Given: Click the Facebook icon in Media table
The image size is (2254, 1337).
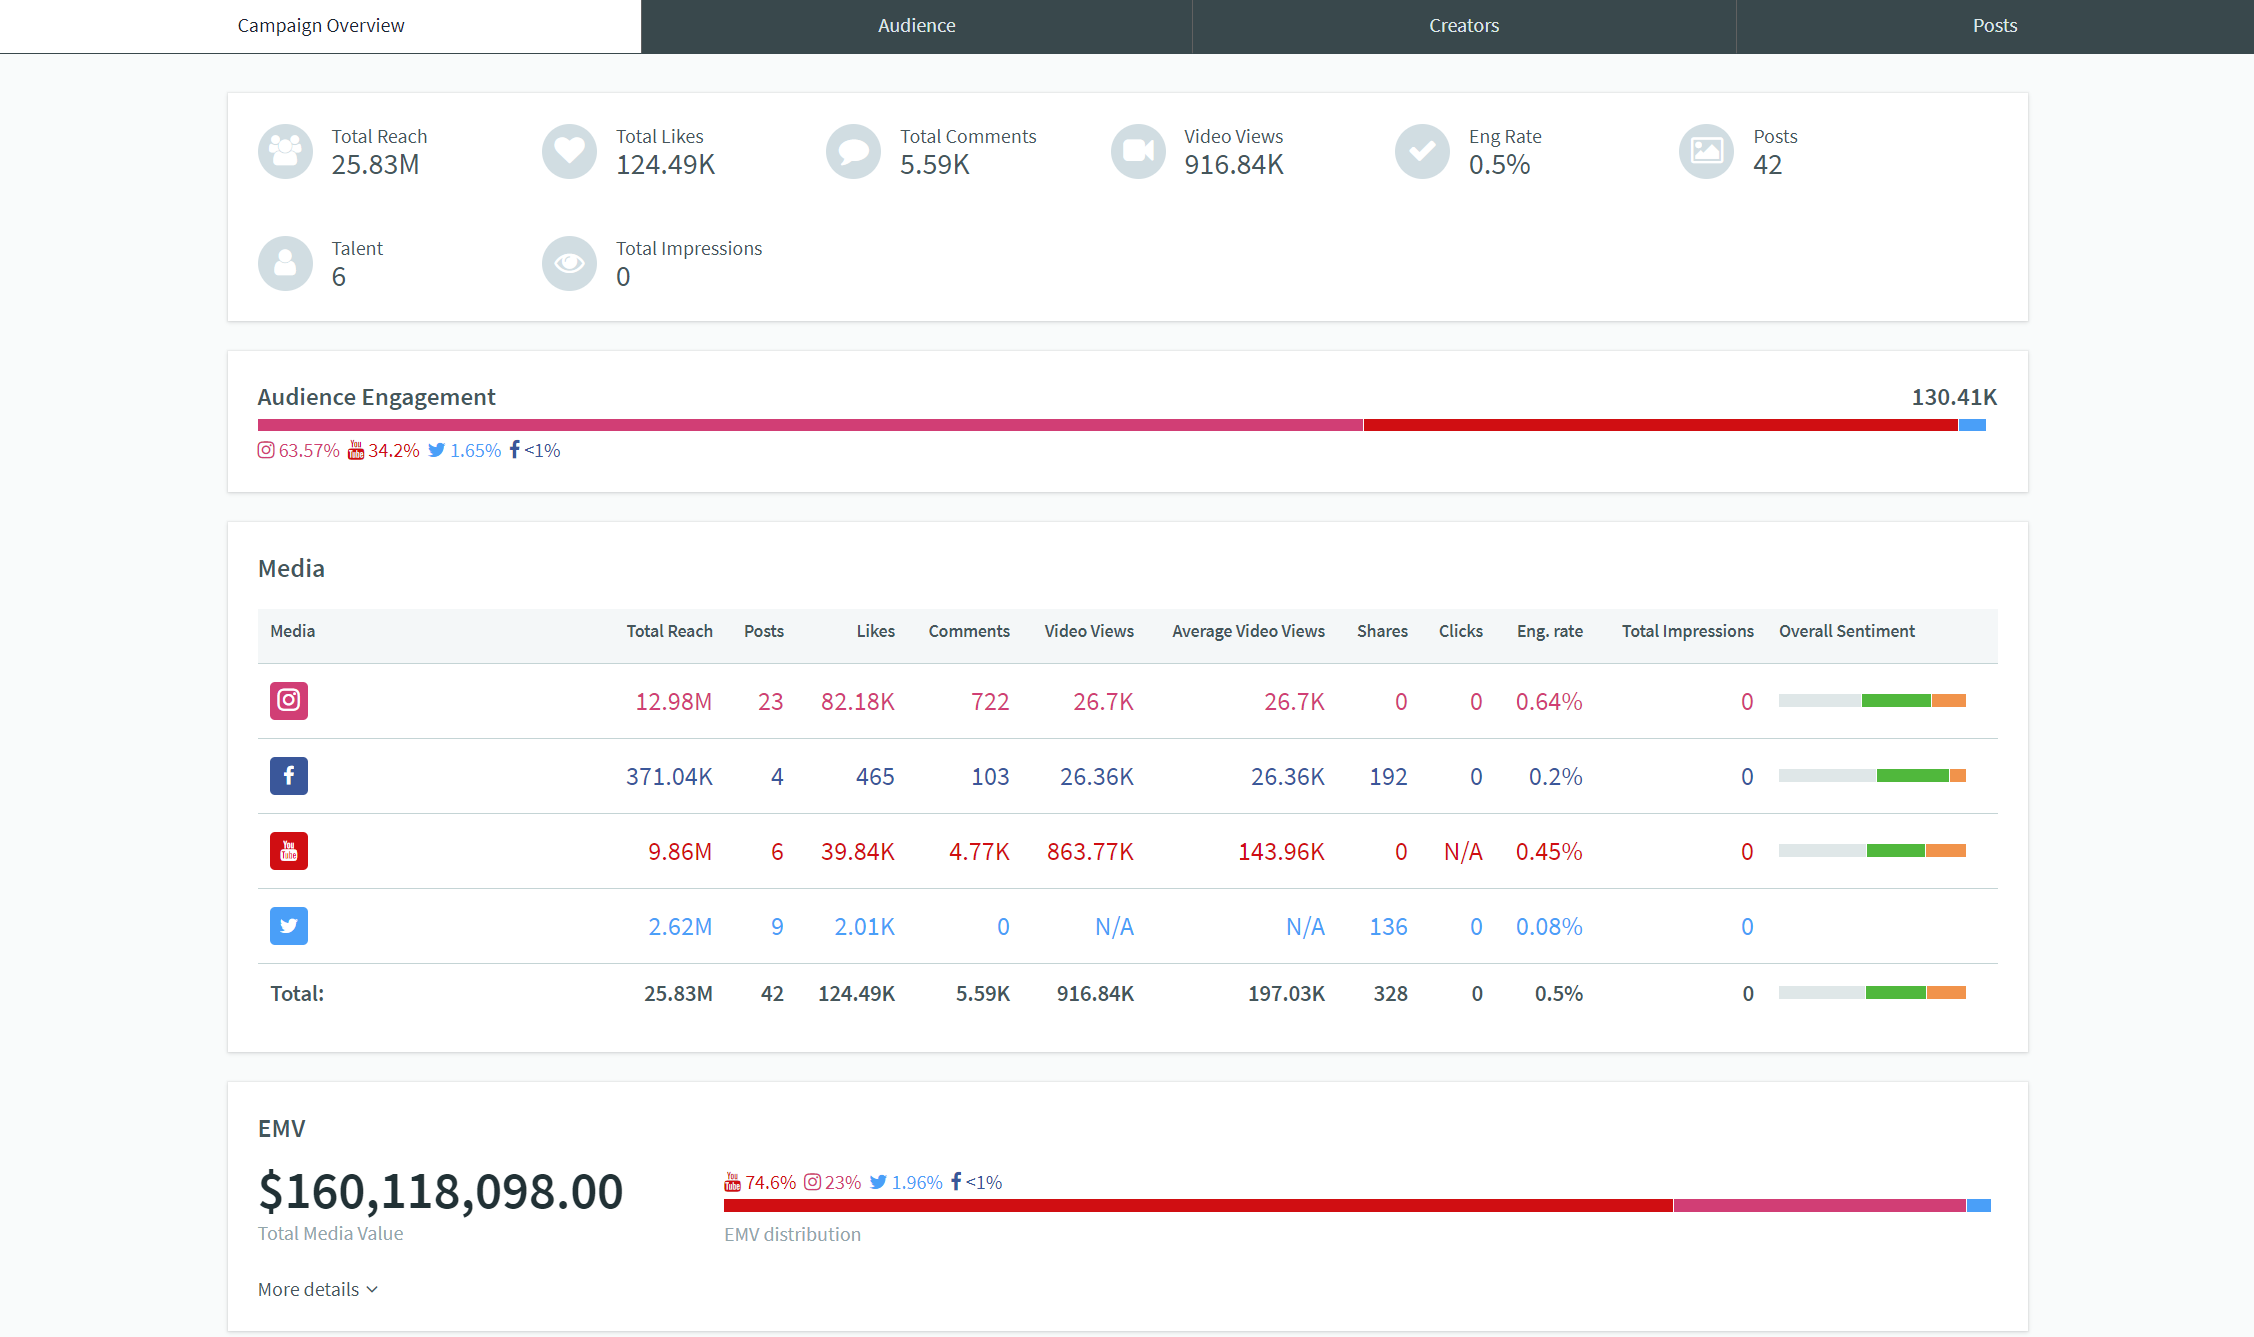Looking at the screenshot, I should [x=288, y=776].
